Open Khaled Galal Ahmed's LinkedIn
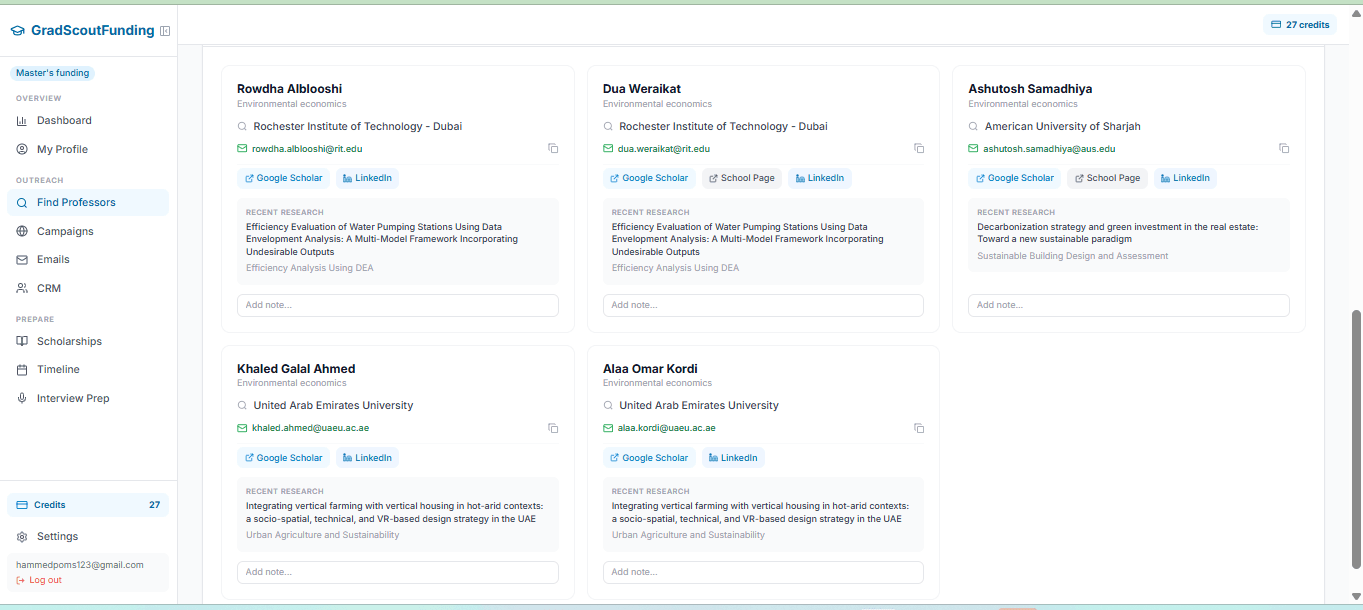Image resolution: width=1363 pixels, height=610 pixels. coord(367,458)
